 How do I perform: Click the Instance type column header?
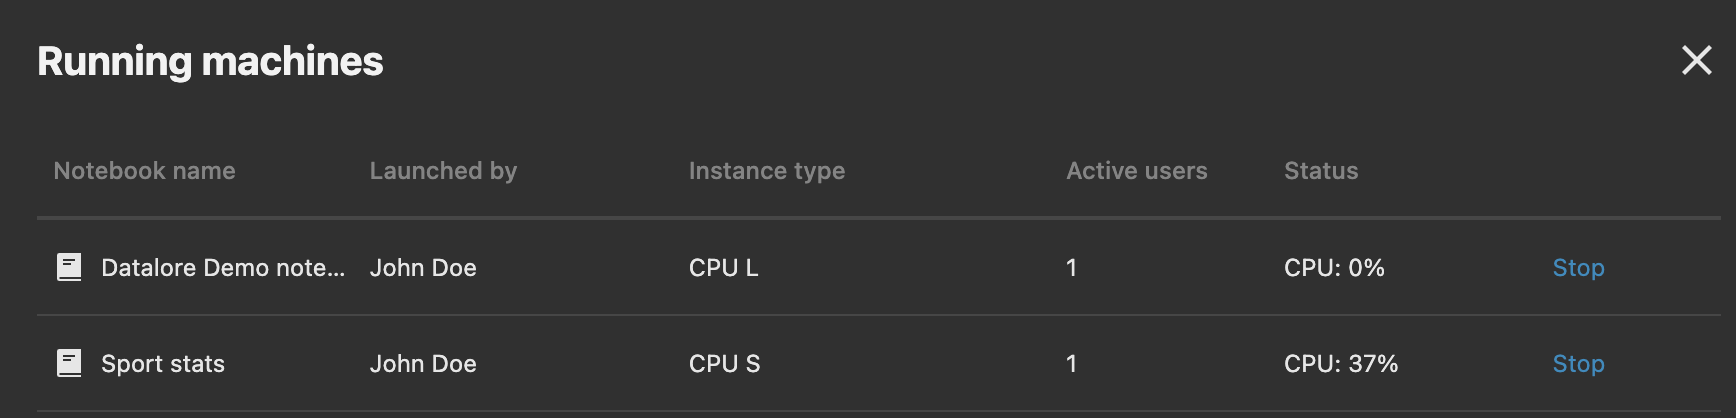[x=766, y=171]
